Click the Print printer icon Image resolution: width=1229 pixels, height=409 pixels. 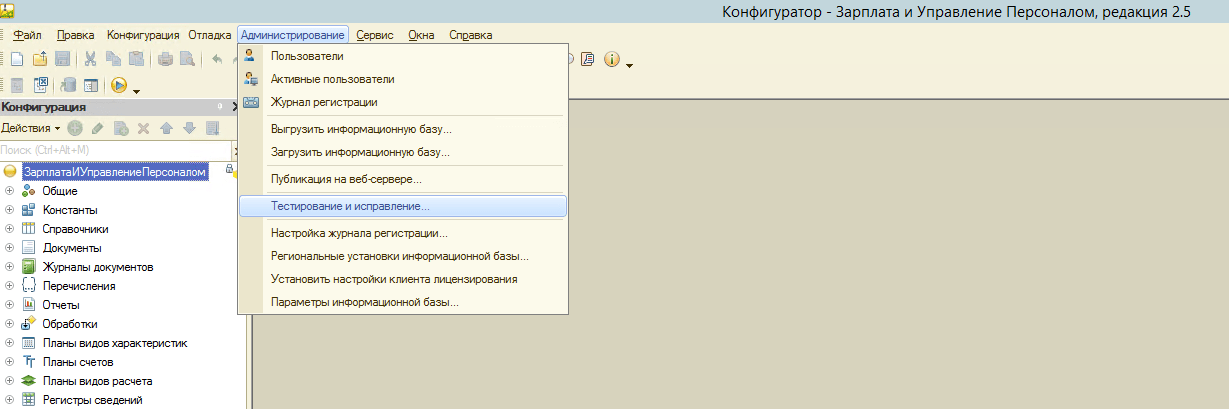[x=165, y=60]
